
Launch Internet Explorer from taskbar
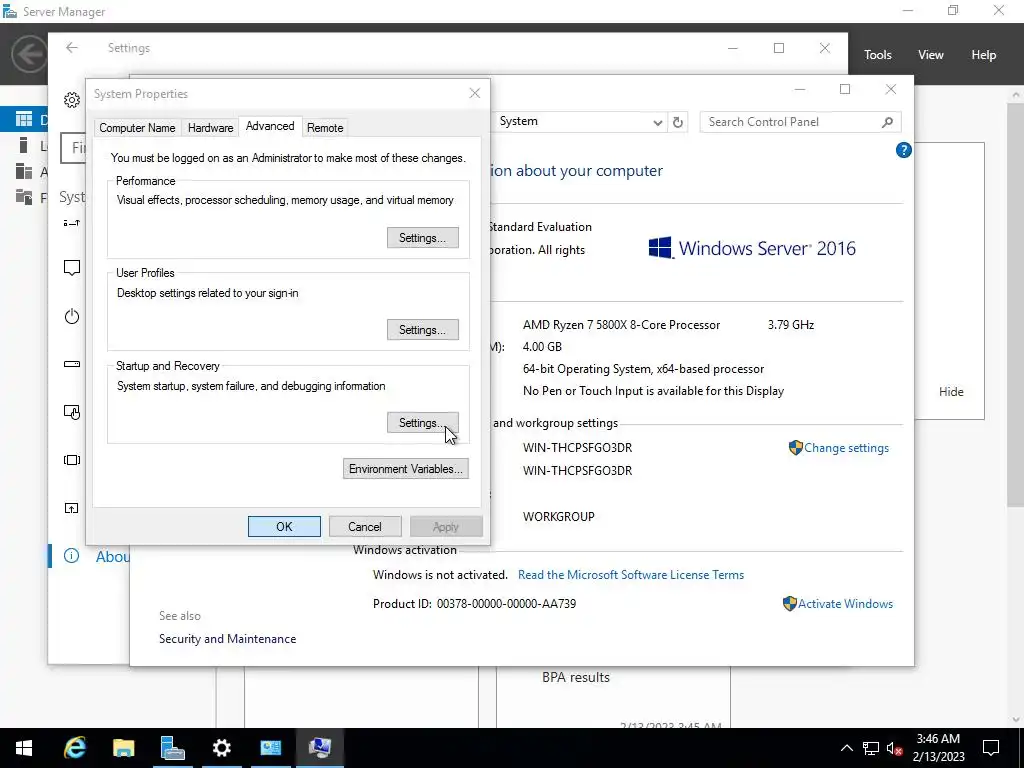(74, 748)
